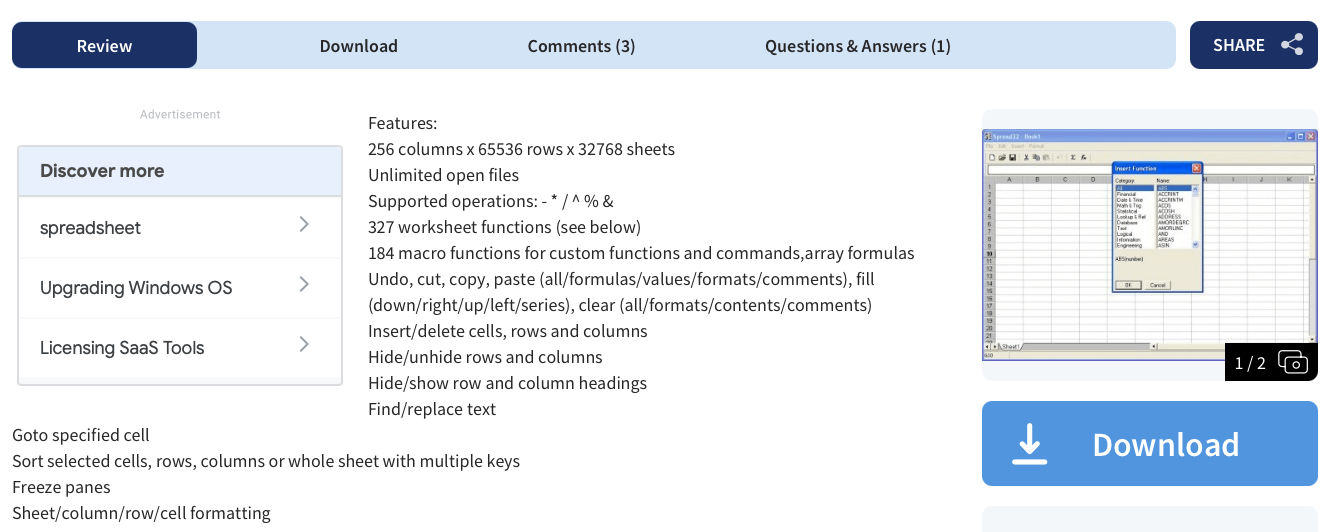
Task: Open the Licensing SaaS Tools chevron
Action: coord(304,345)
